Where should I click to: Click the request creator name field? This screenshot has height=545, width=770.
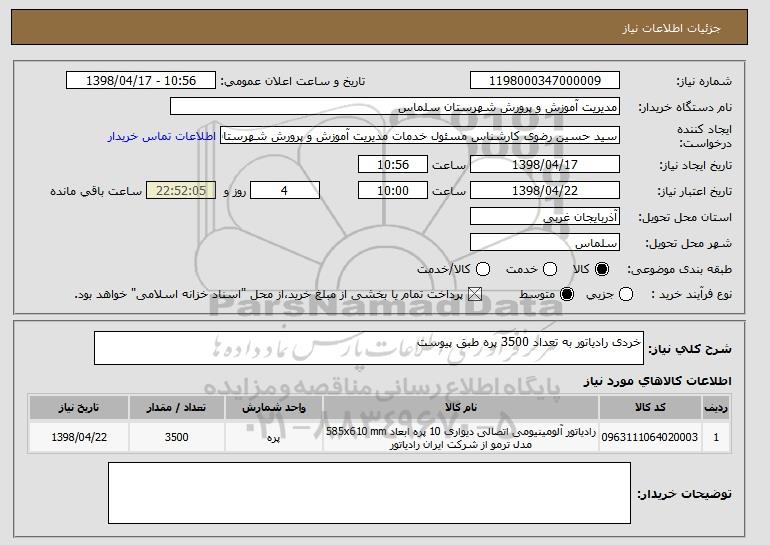pos(420,136)
